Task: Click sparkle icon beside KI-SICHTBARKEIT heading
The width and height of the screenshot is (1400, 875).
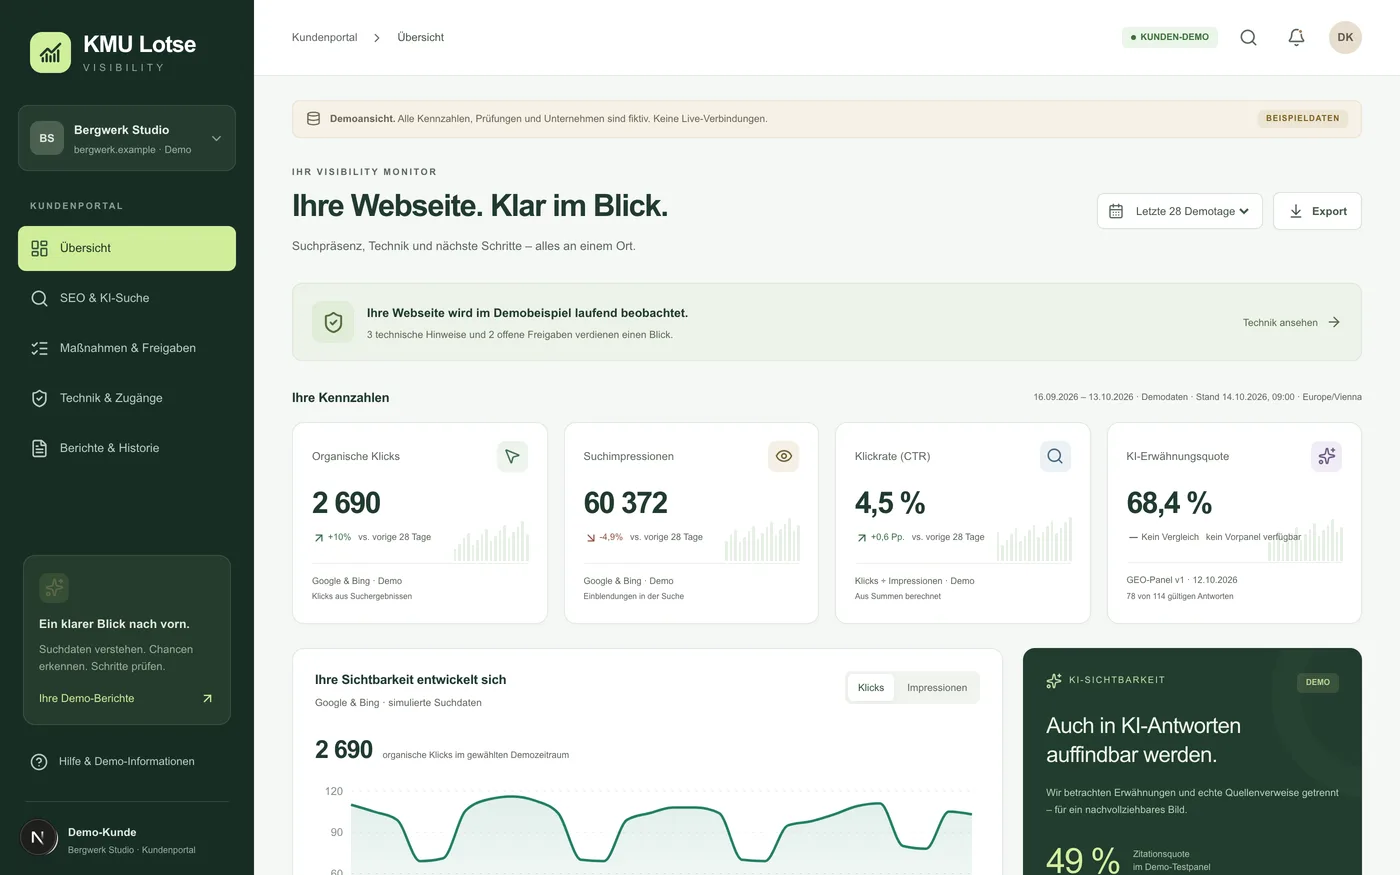Action: [x=1054, y=680]
